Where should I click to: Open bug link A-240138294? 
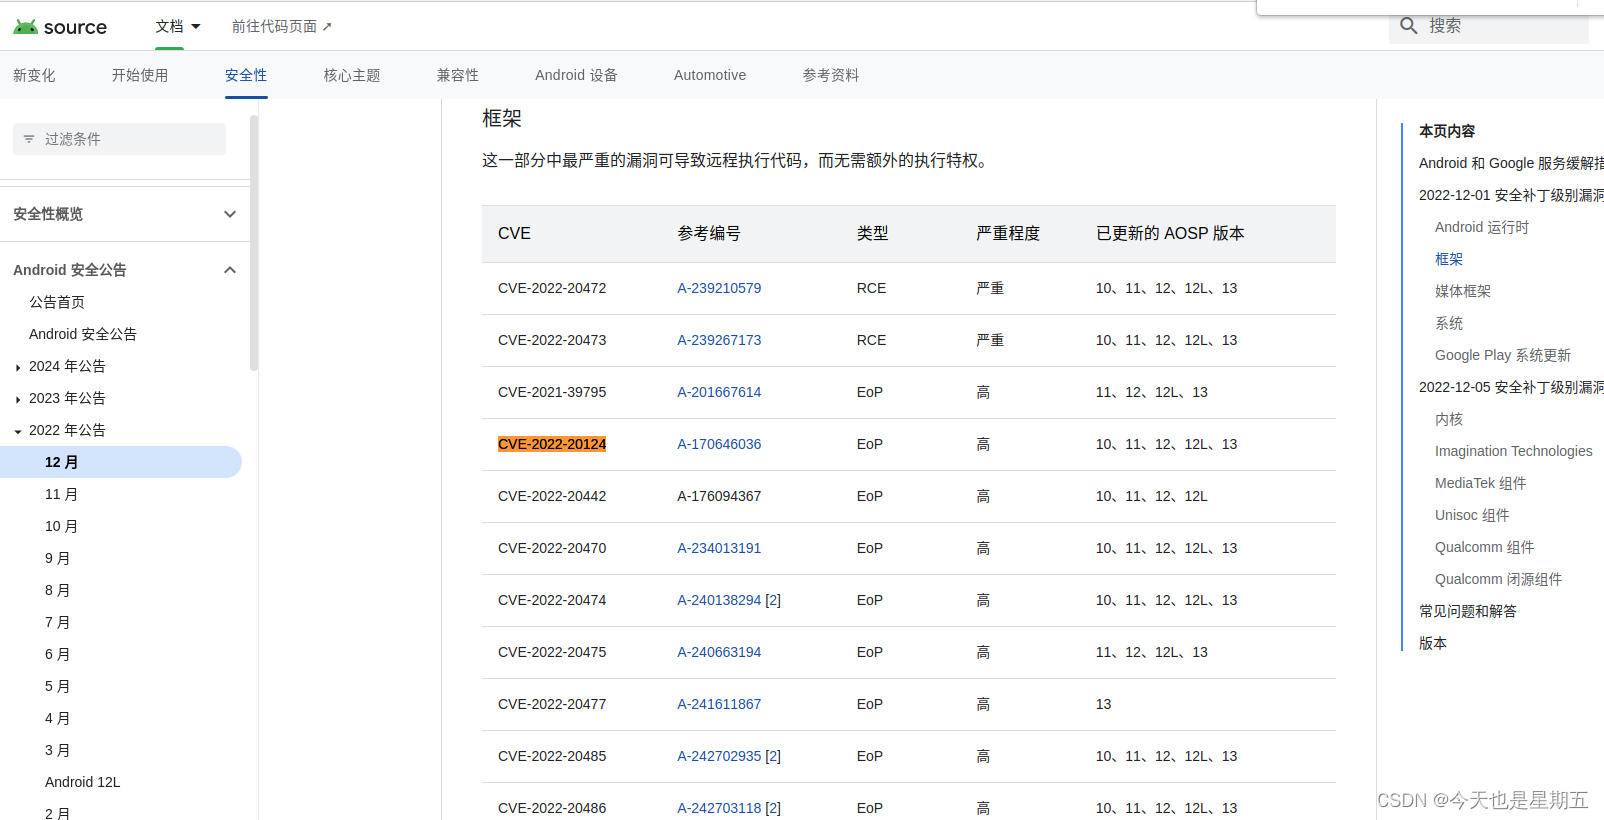click(719, 600)
